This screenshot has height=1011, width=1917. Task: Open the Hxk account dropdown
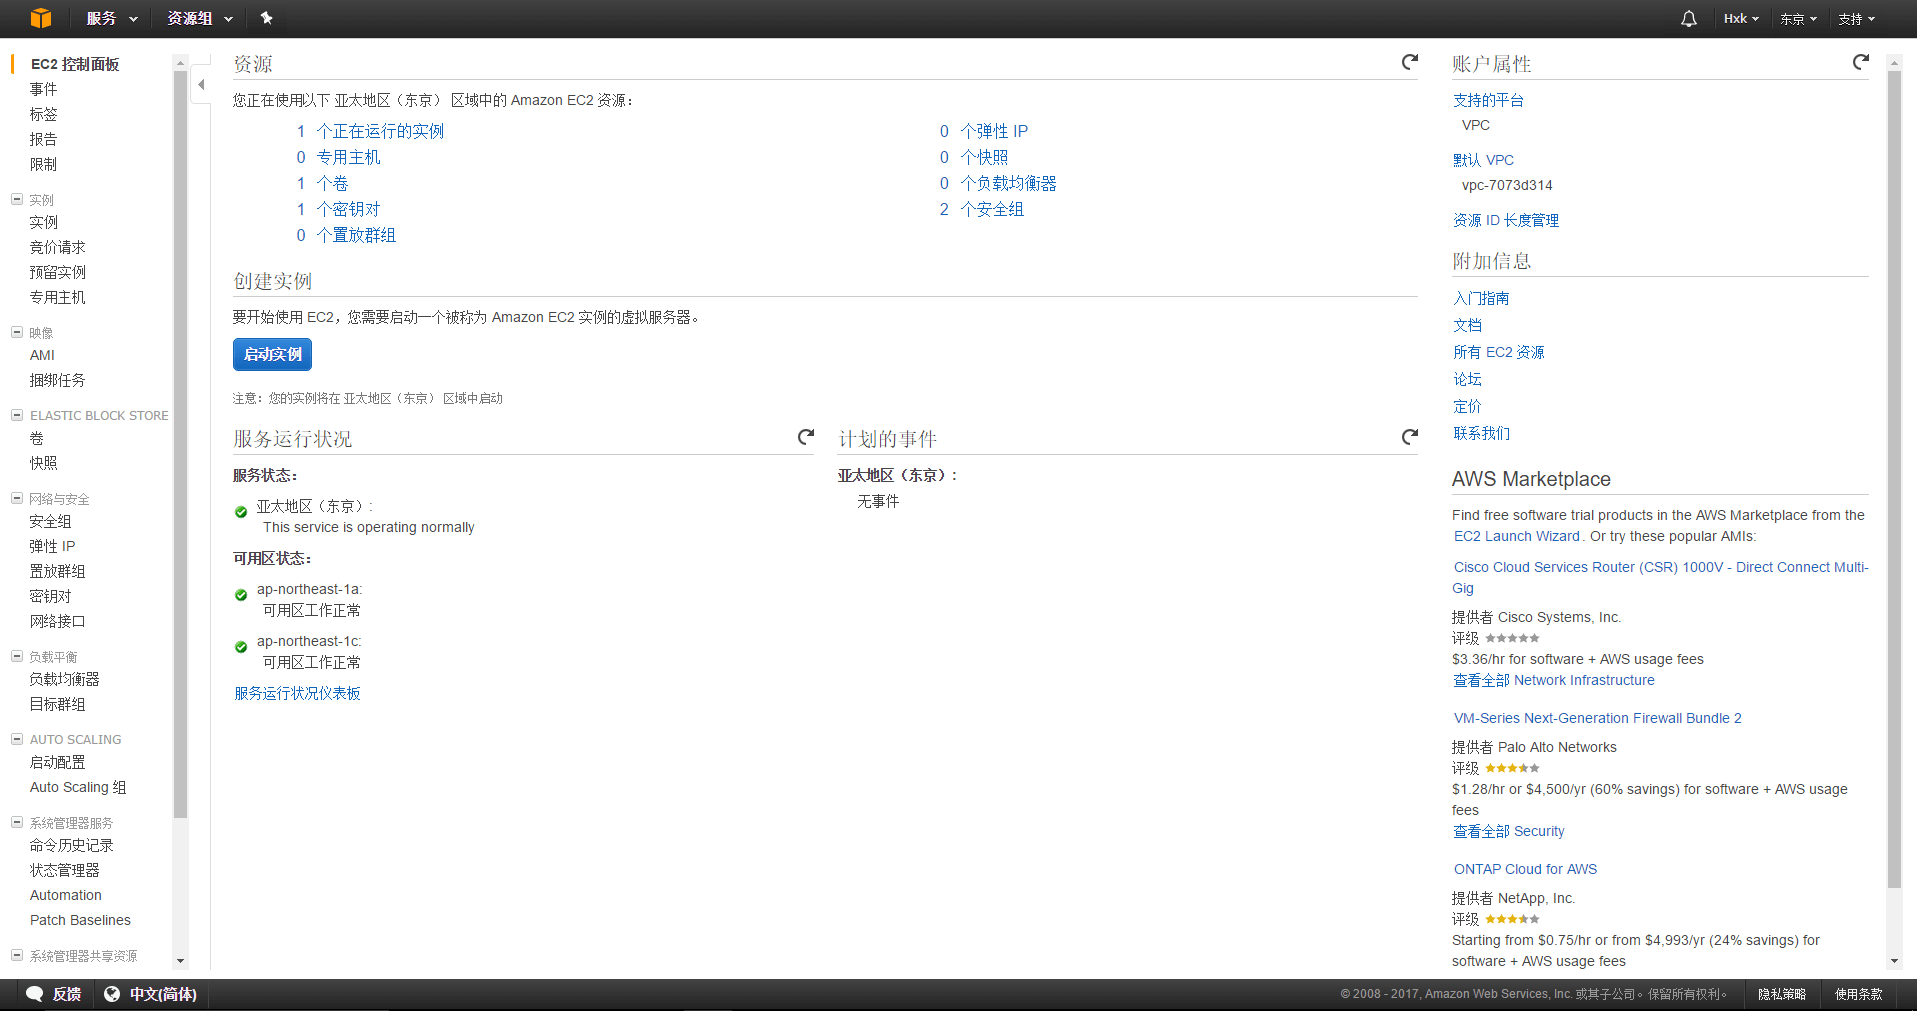pos(1741,19)
